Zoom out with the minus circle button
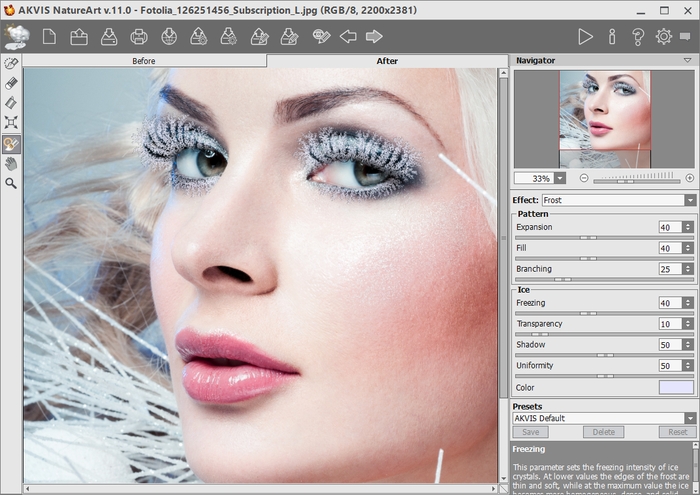The image size is (700, 495). [584, 178]
